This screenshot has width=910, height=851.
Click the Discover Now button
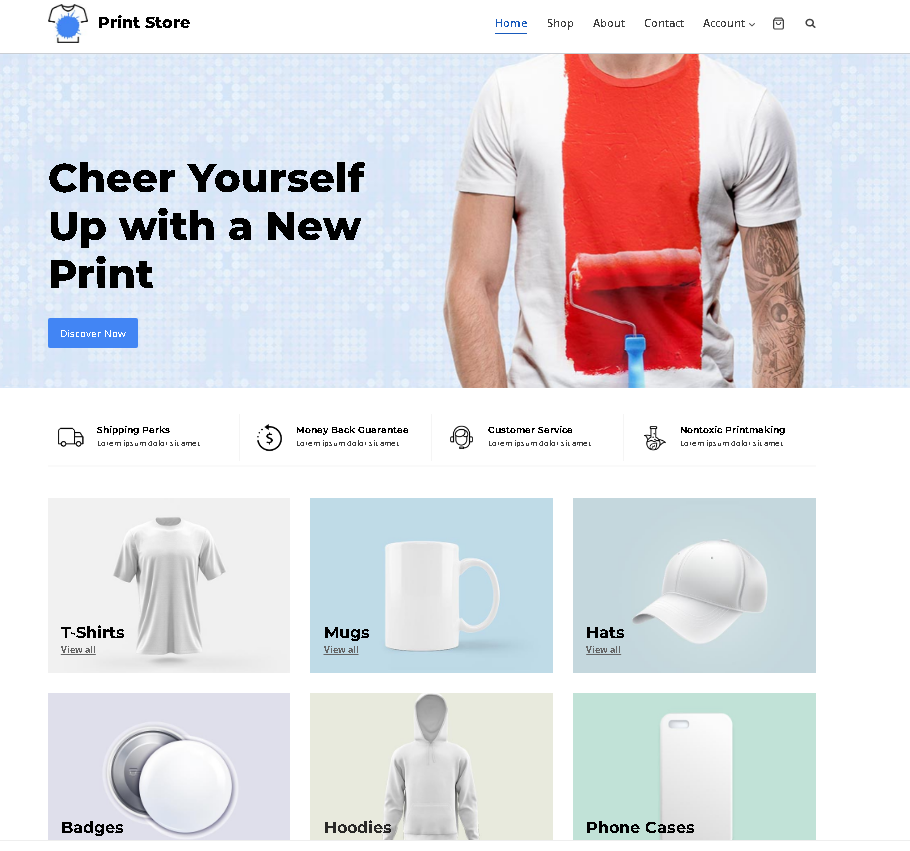tap(93, 333)
